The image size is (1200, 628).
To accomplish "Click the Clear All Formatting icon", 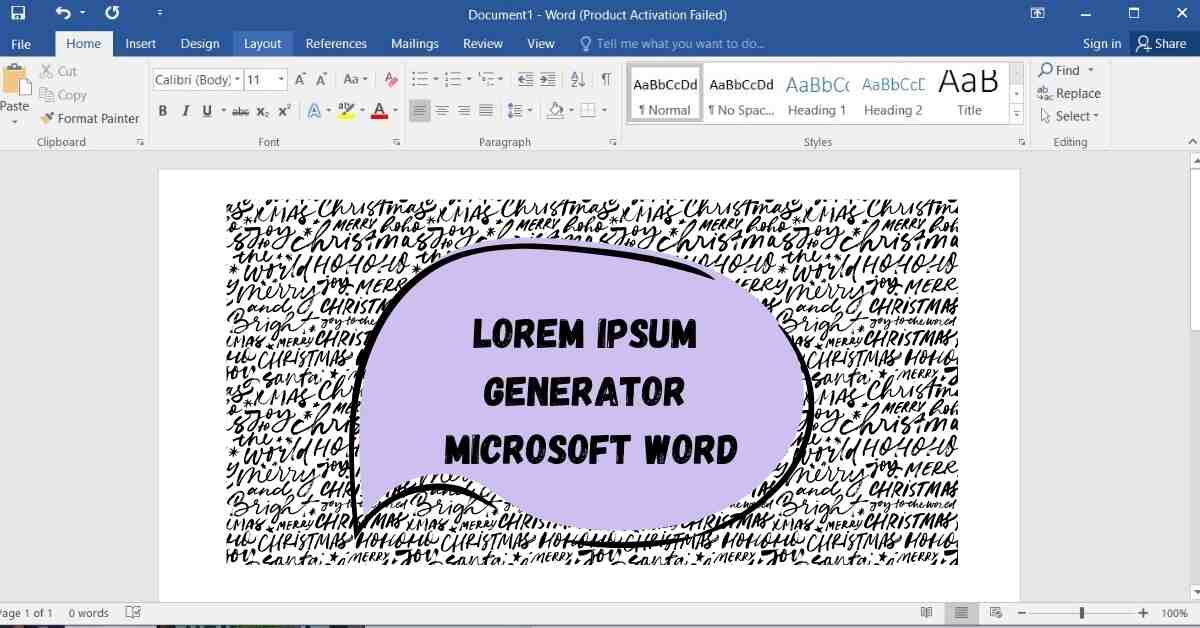I will pyautogui.click(x=391, y=80).
